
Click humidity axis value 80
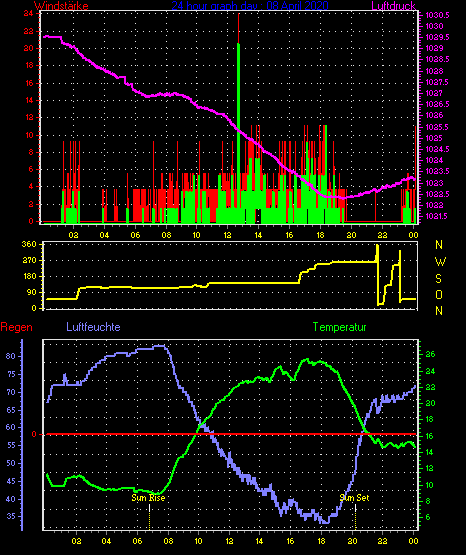point(11,356)
